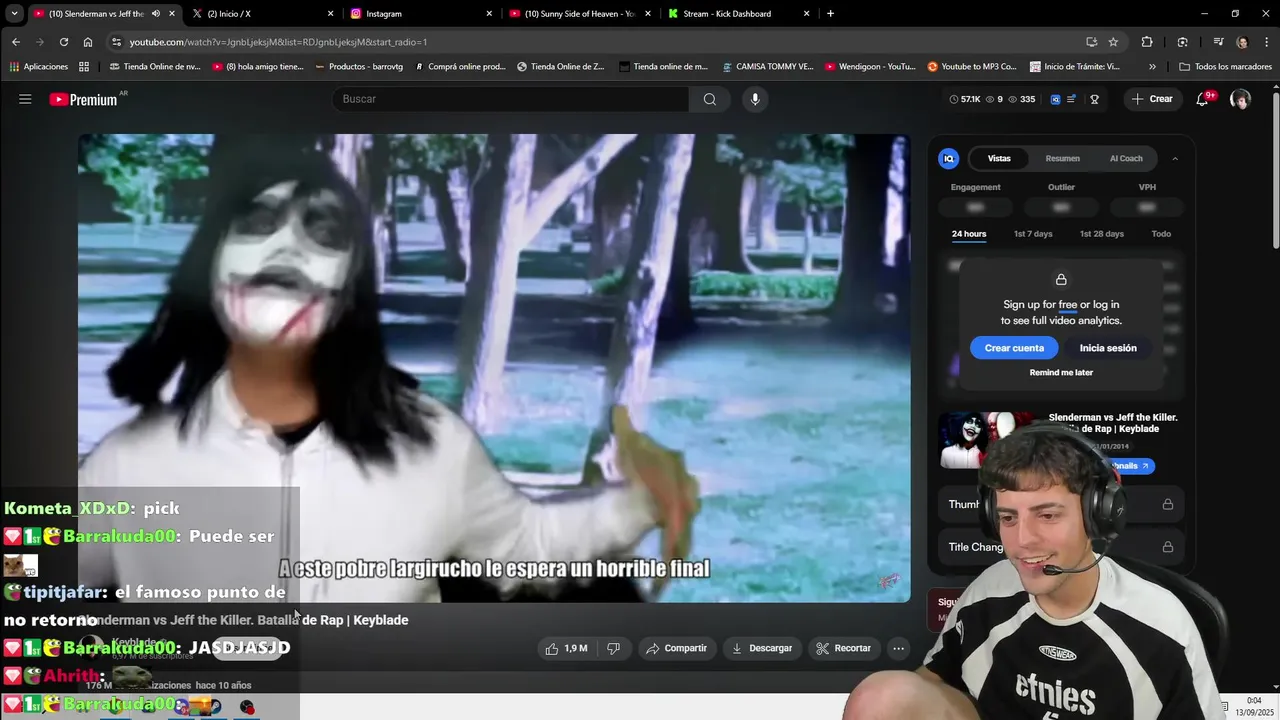Open the YouTube notifications bell
This screenshot has height=720, width=1280.
[x=1203, y=99]
